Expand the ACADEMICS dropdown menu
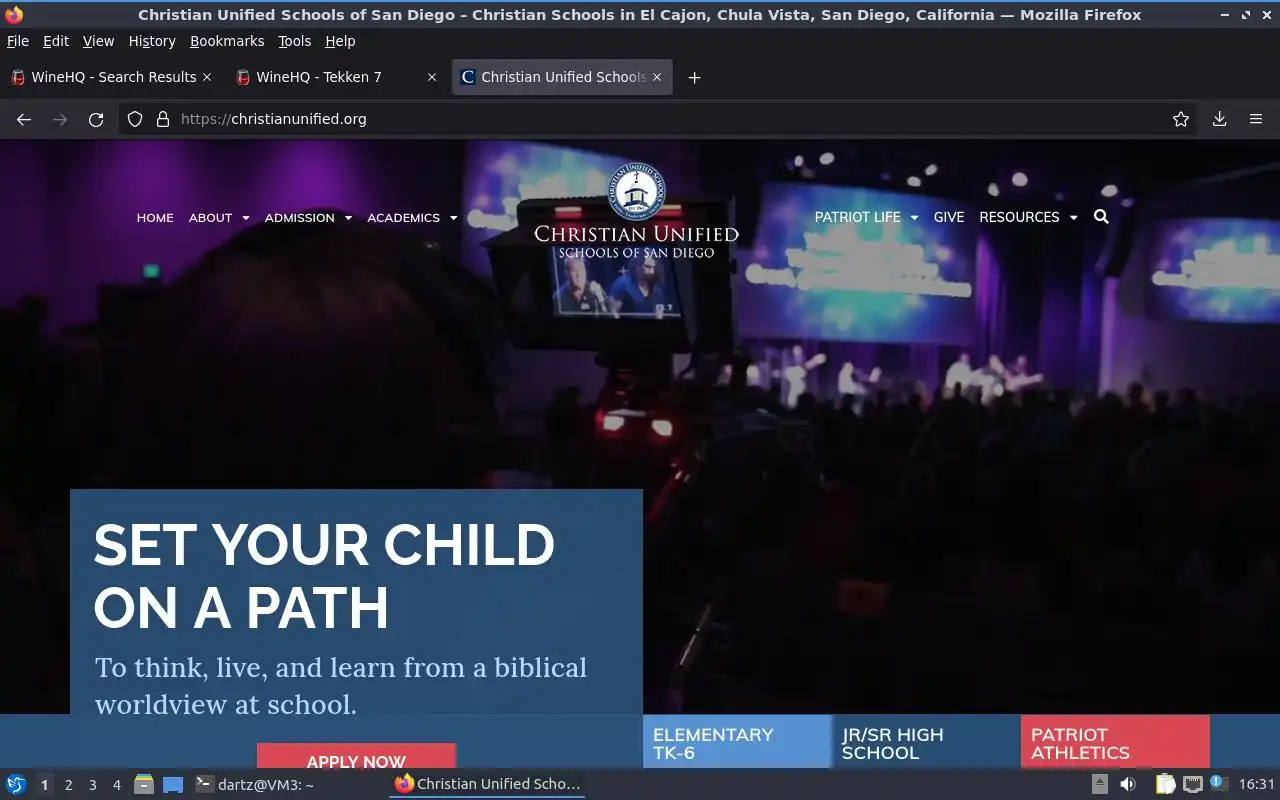This screenshot has height=800, width=1280. coord(412,218)
